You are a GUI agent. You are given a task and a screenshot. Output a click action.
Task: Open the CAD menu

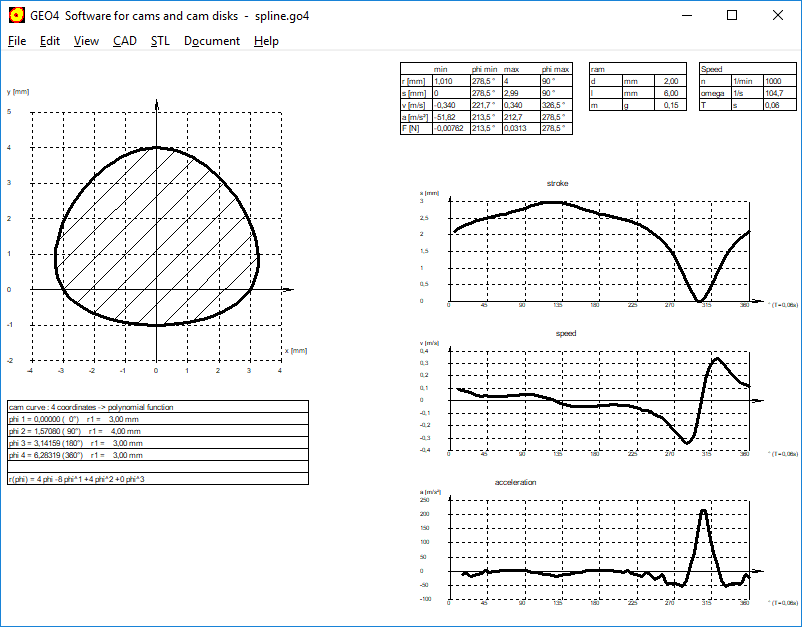click(x=125, y=41)
